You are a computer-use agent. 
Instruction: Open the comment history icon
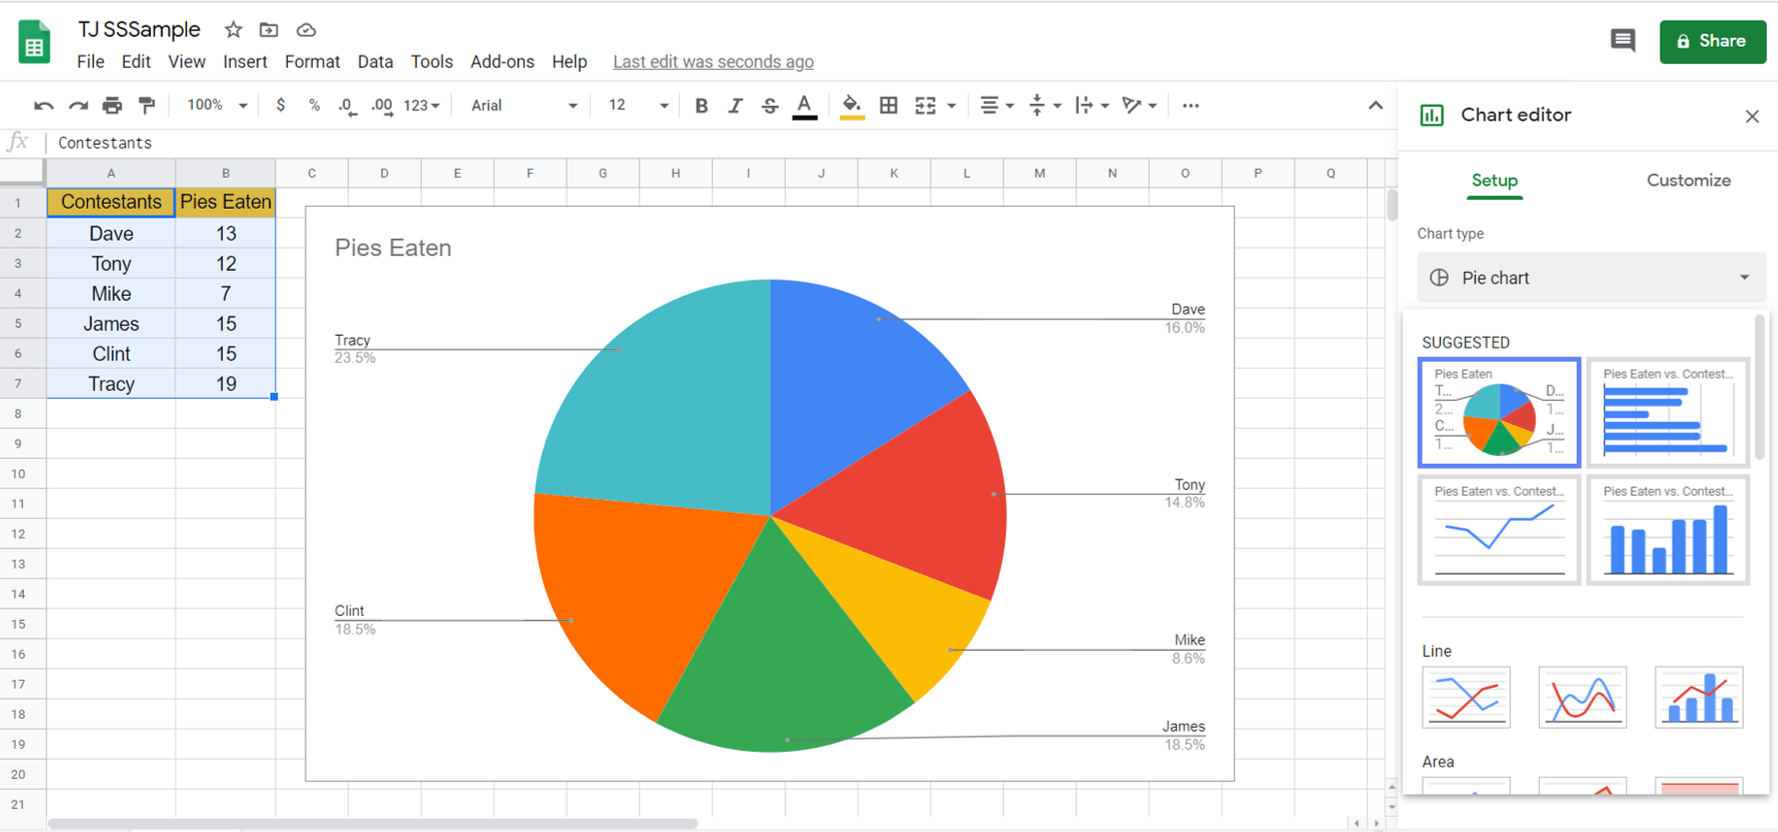[x=1622, y=41]
